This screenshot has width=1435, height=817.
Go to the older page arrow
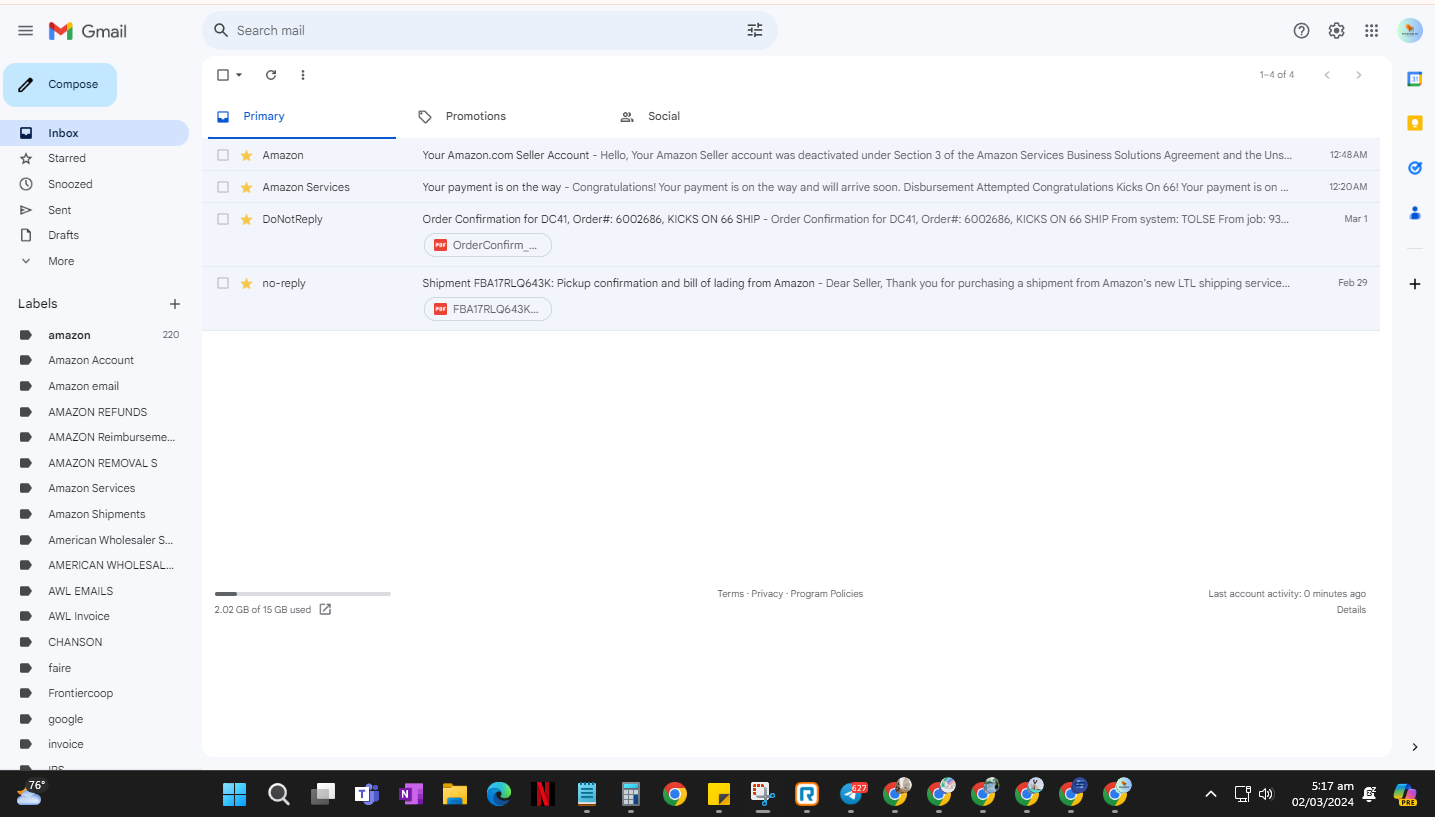click(1358, 75)
